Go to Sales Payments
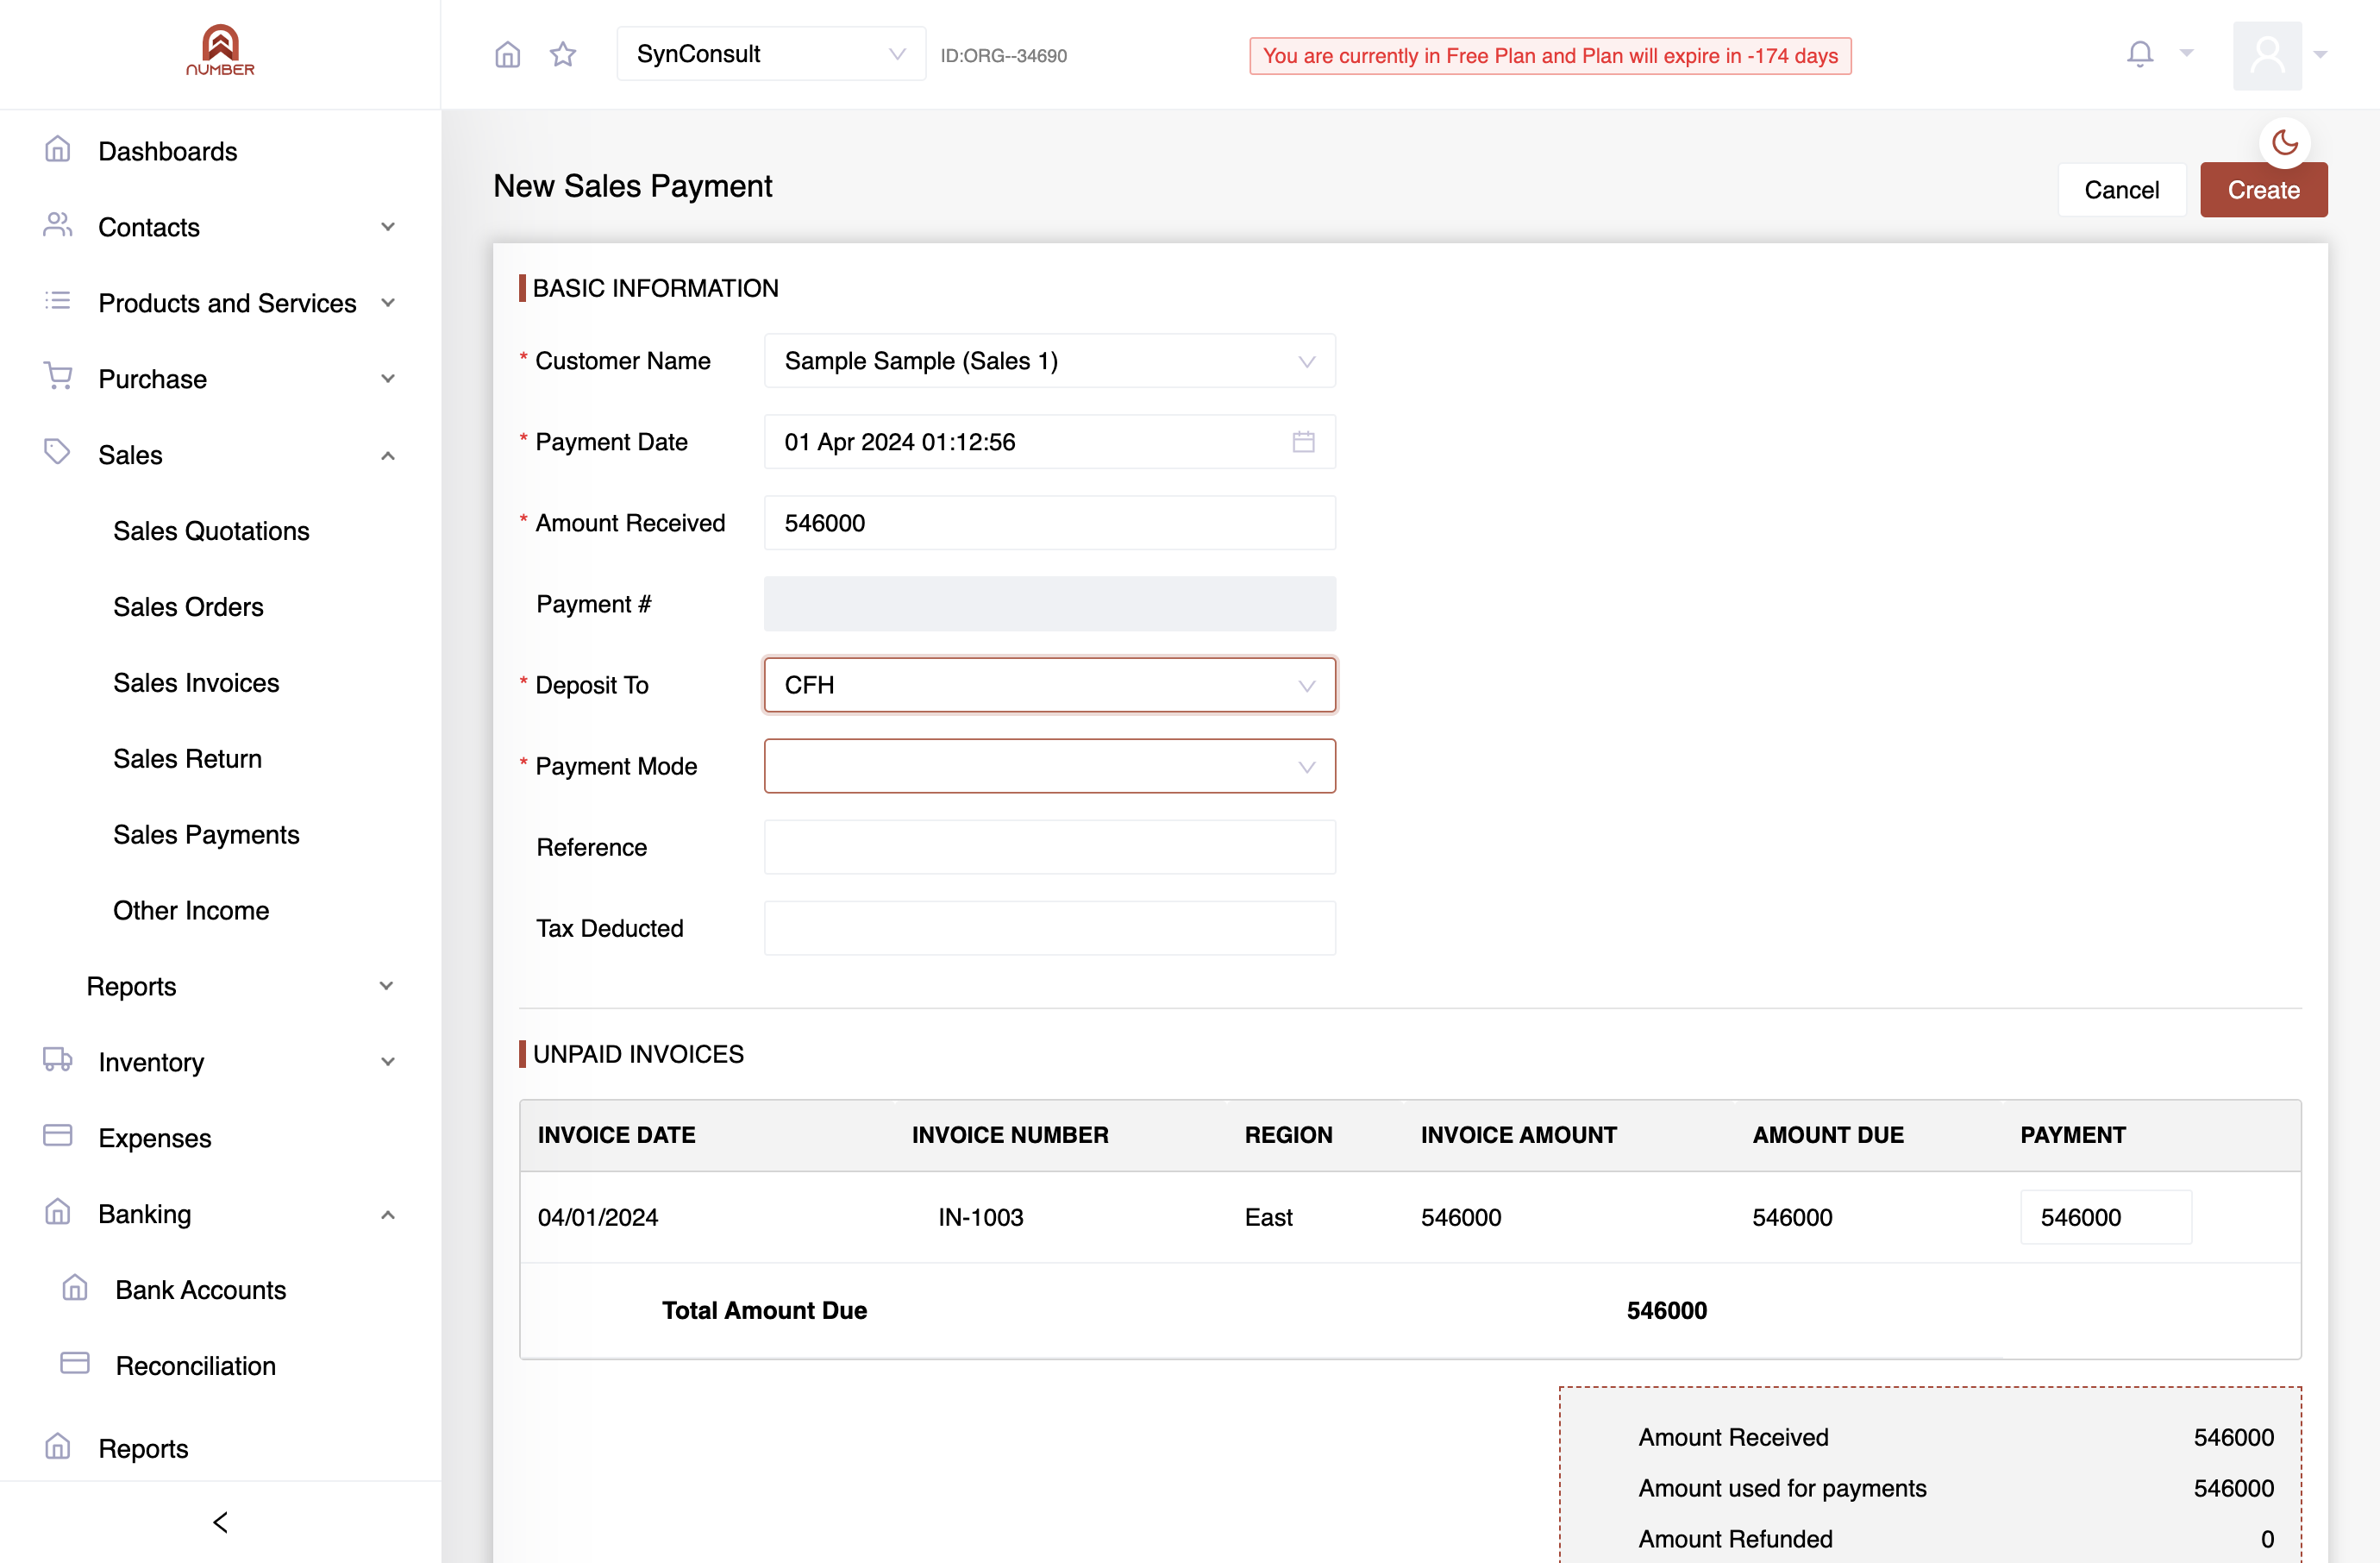2380x1563 pixels. click(x=206, y=835)
